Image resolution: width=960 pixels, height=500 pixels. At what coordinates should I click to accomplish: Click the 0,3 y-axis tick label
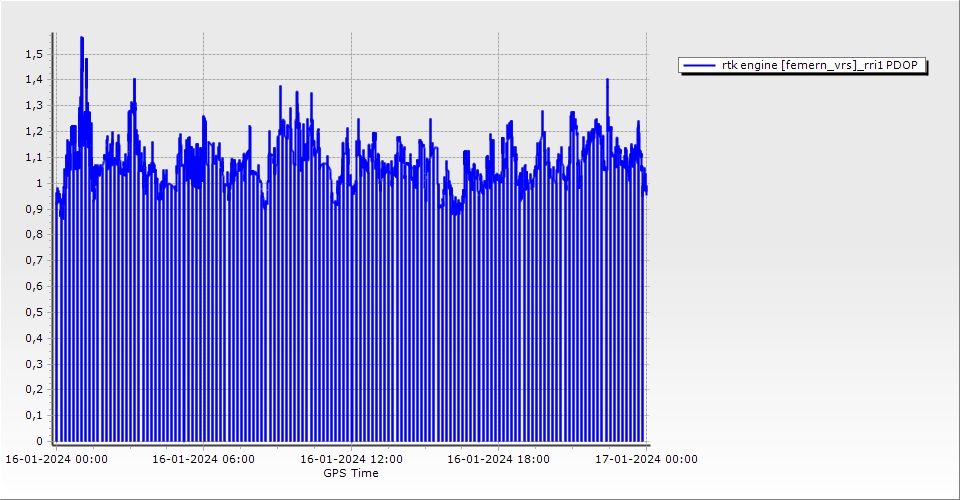(x=33, y=364)
